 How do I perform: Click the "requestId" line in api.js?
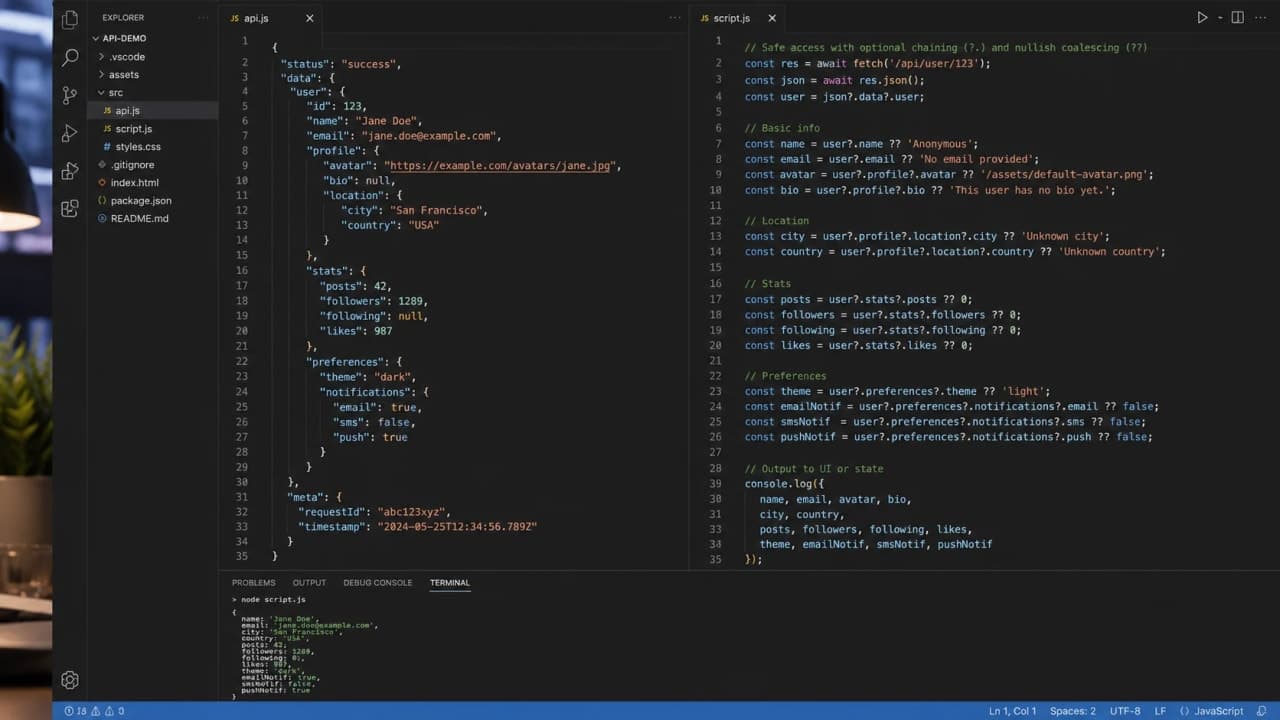pyautogui.click(x=375, y=512)
